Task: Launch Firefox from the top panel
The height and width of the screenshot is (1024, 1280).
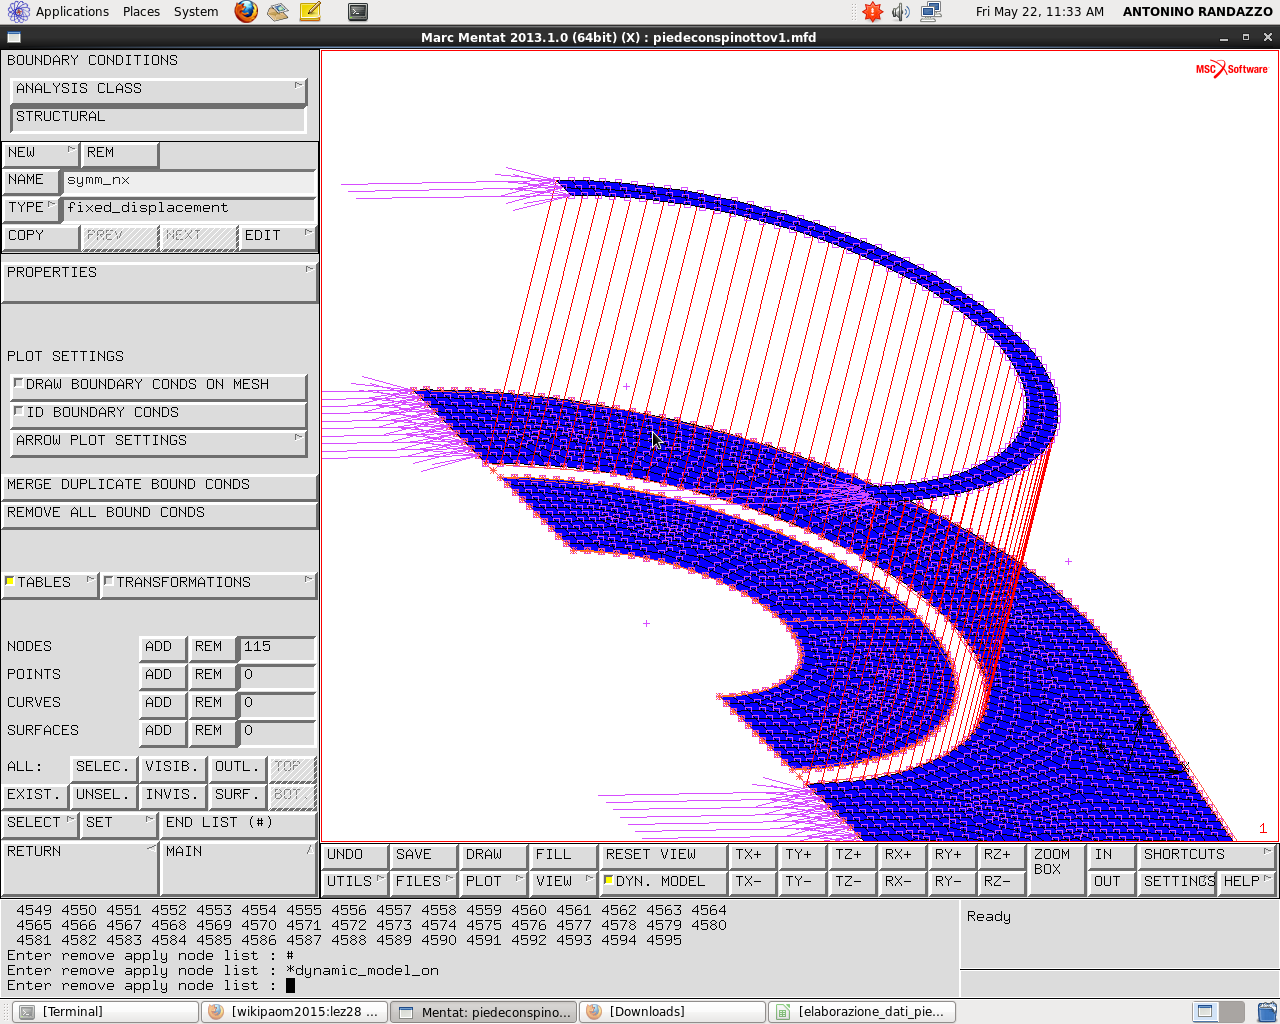Action: coord(246,12)
